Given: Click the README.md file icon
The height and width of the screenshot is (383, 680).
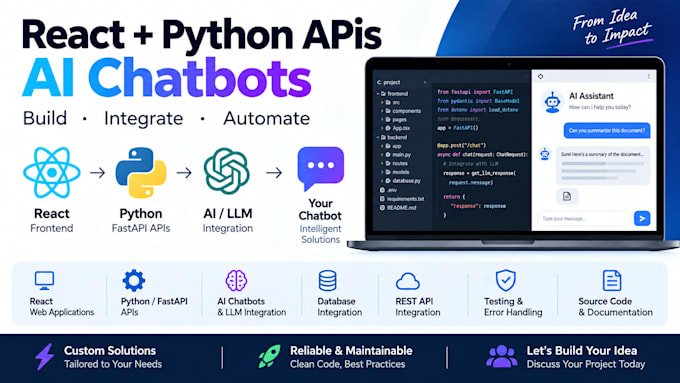Looking at the screenshot, I should [x=382, y=208].
